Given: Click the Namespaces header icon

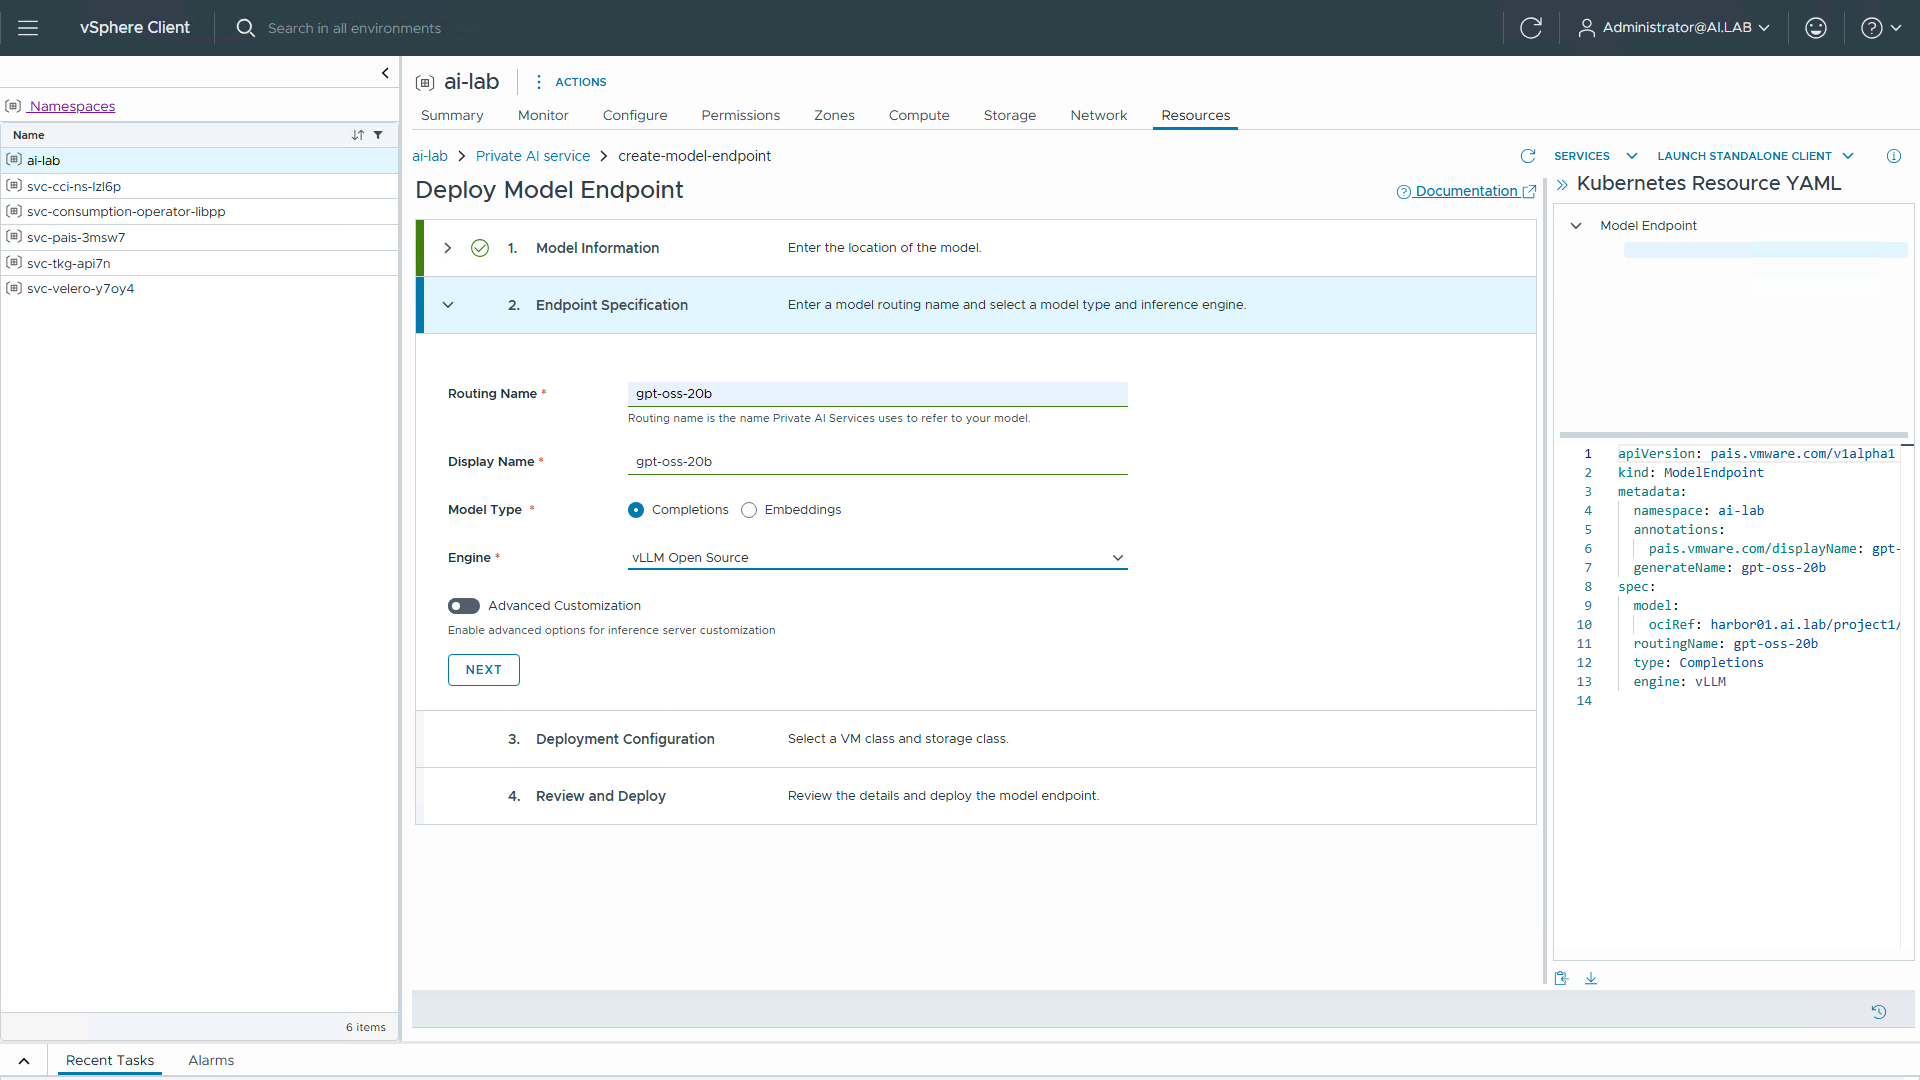Looking at the screenshot, I should click(x=13, y=106).
